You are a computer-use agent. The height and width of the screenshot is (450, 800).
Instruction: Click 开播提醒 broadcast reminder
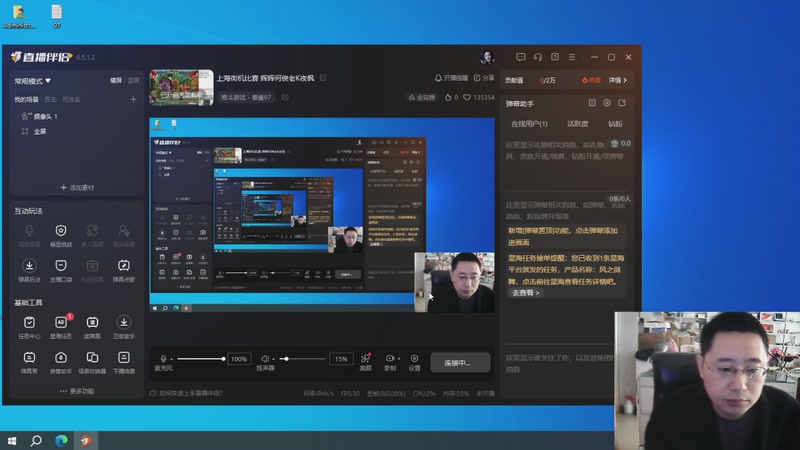click(451, 78)
